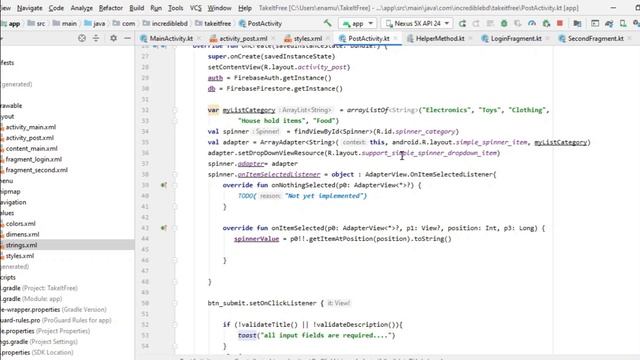Click the incrediblebd breadcrumb folder
This screenshot has width=640, height=360.
click(x=165, y=24)
